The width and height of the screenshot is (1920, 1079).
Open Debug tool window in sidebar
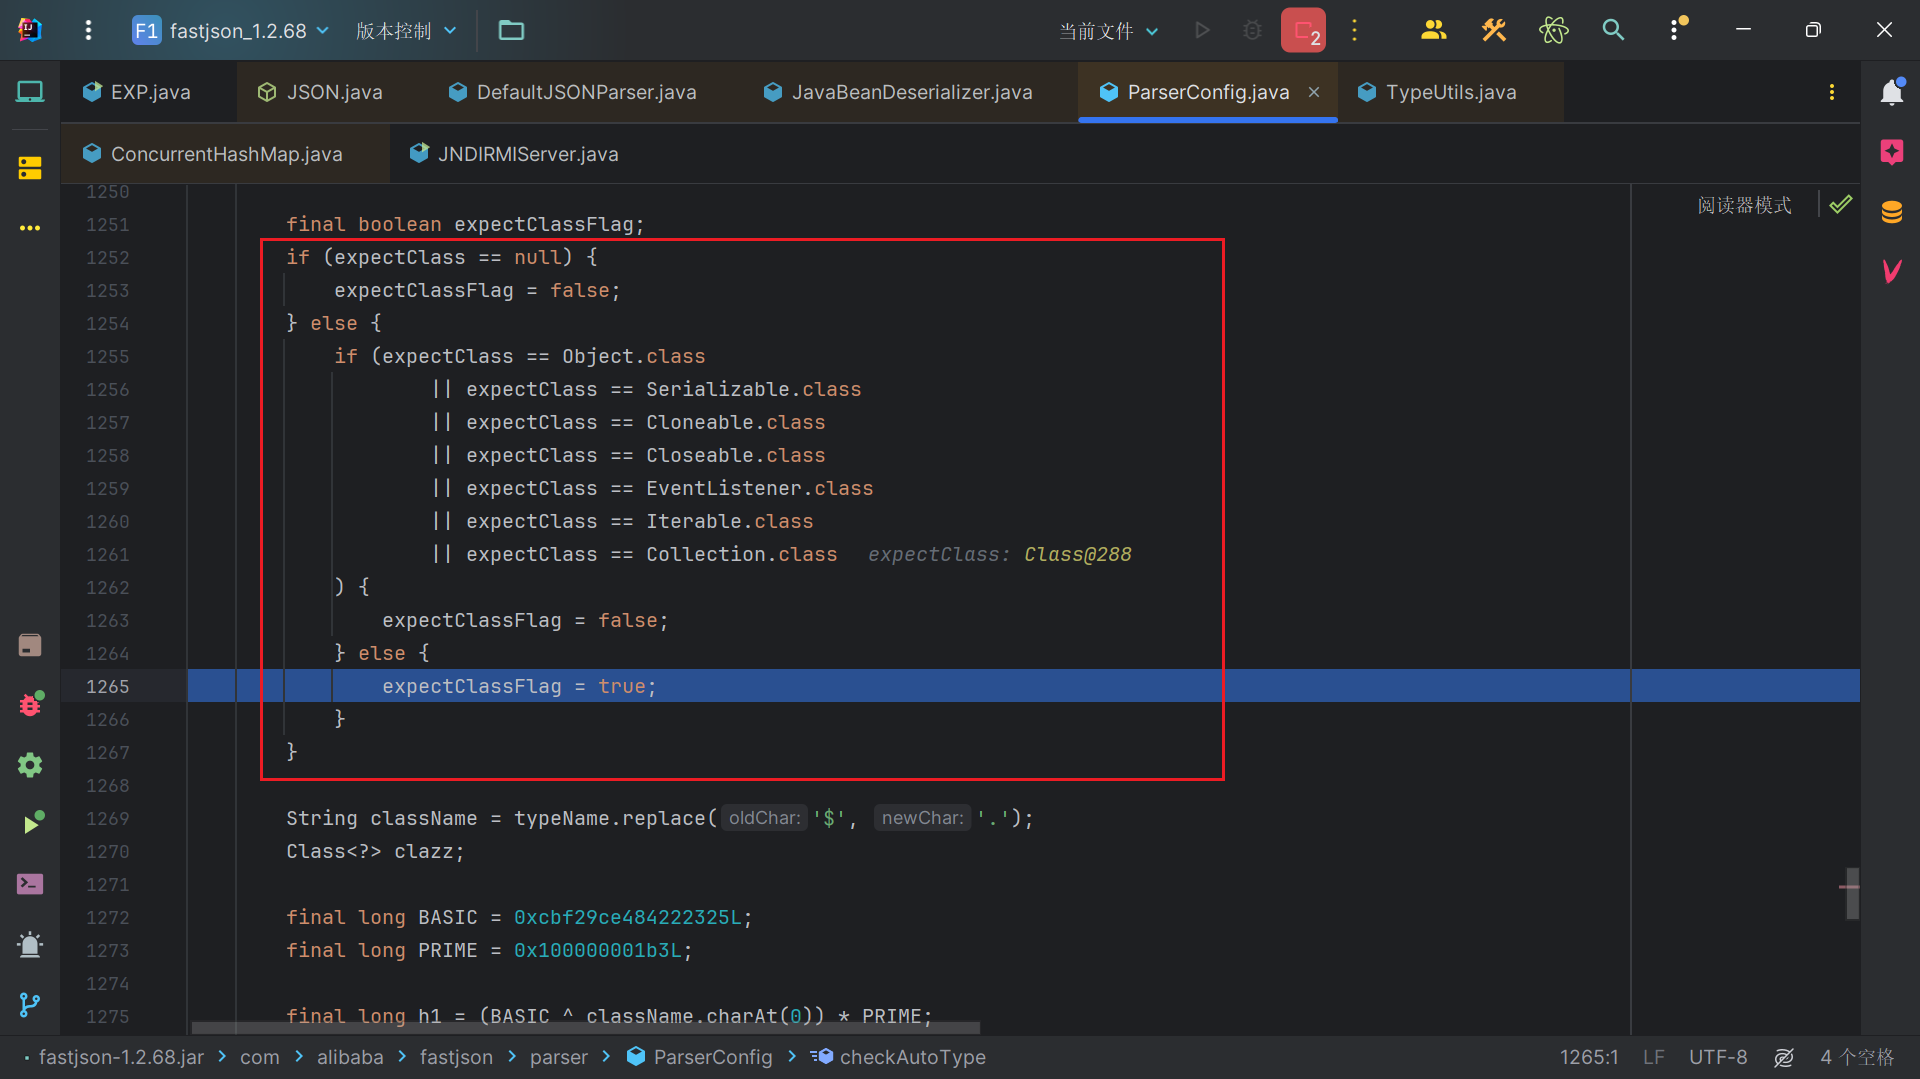point(30,704)
